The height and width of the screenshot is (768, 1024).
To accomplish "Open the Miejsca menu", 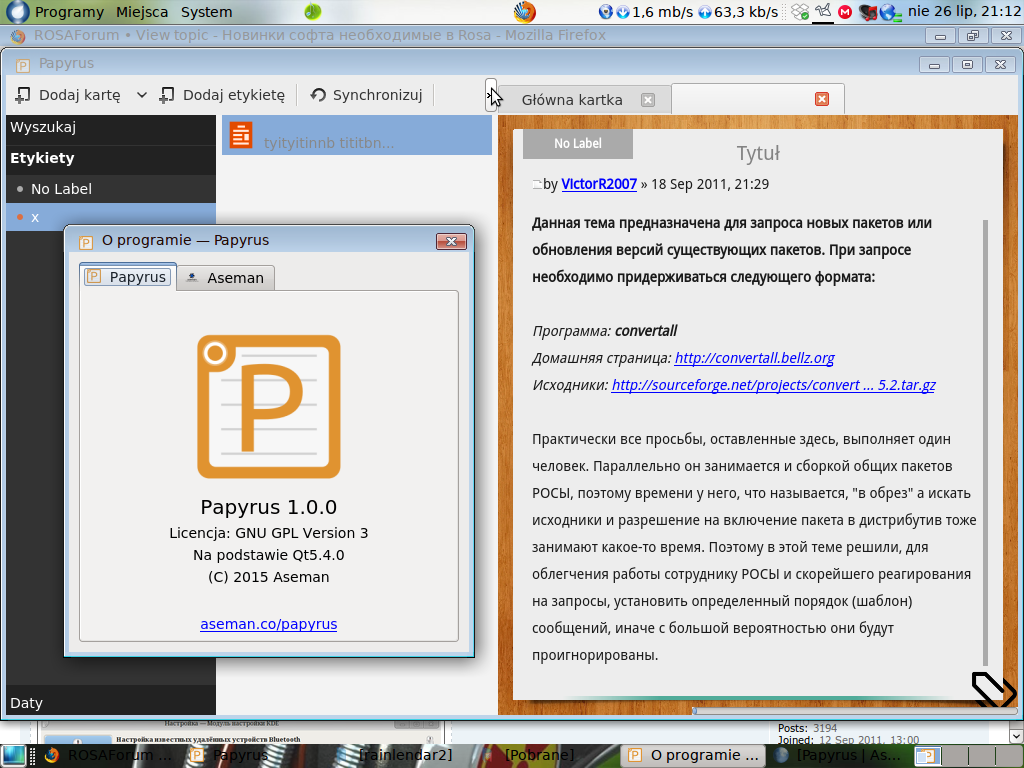I will pyautogui.click(x=142, y=12).
